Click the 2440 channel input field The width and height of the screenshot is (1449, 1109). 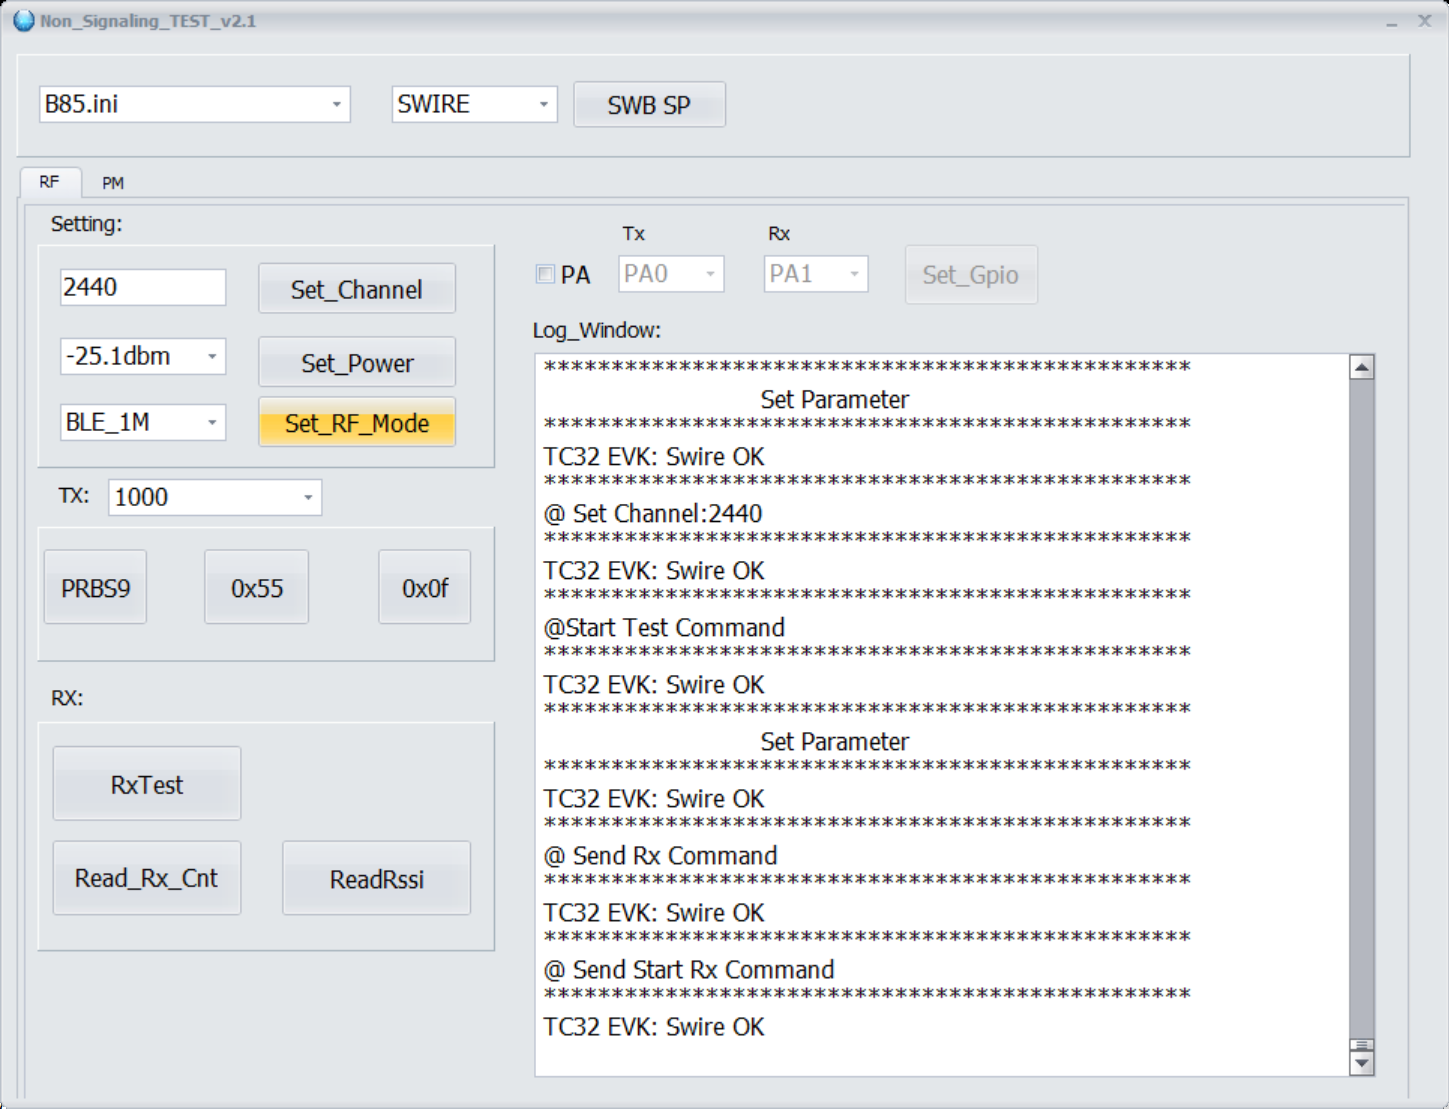pyautogui.click(x=142, y=288)
